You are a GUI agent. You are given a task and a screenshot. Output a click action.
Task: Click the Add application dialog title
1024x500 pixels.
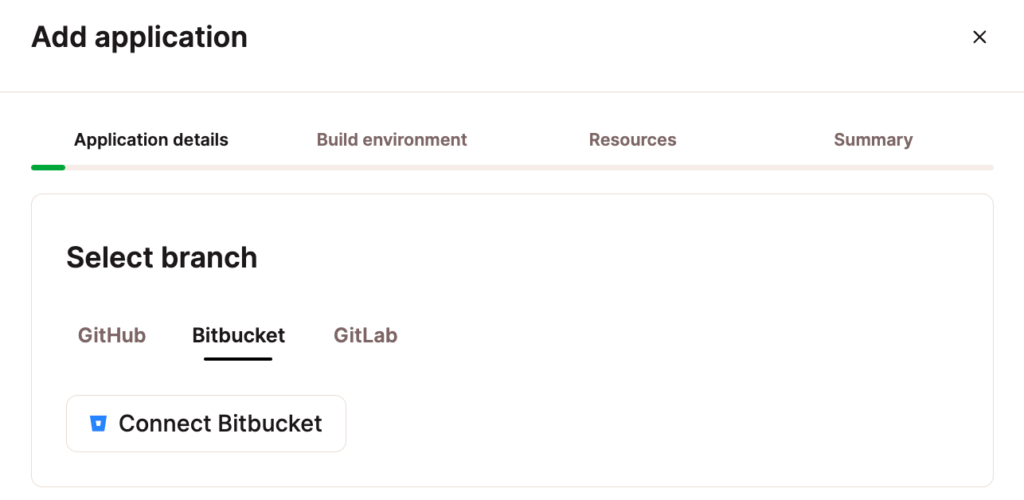(139, 38)
